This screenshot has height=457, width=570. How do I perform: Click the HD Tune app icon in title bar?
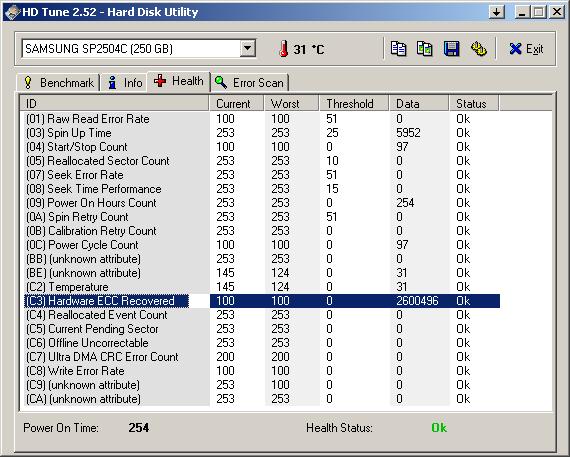(12, 12)
